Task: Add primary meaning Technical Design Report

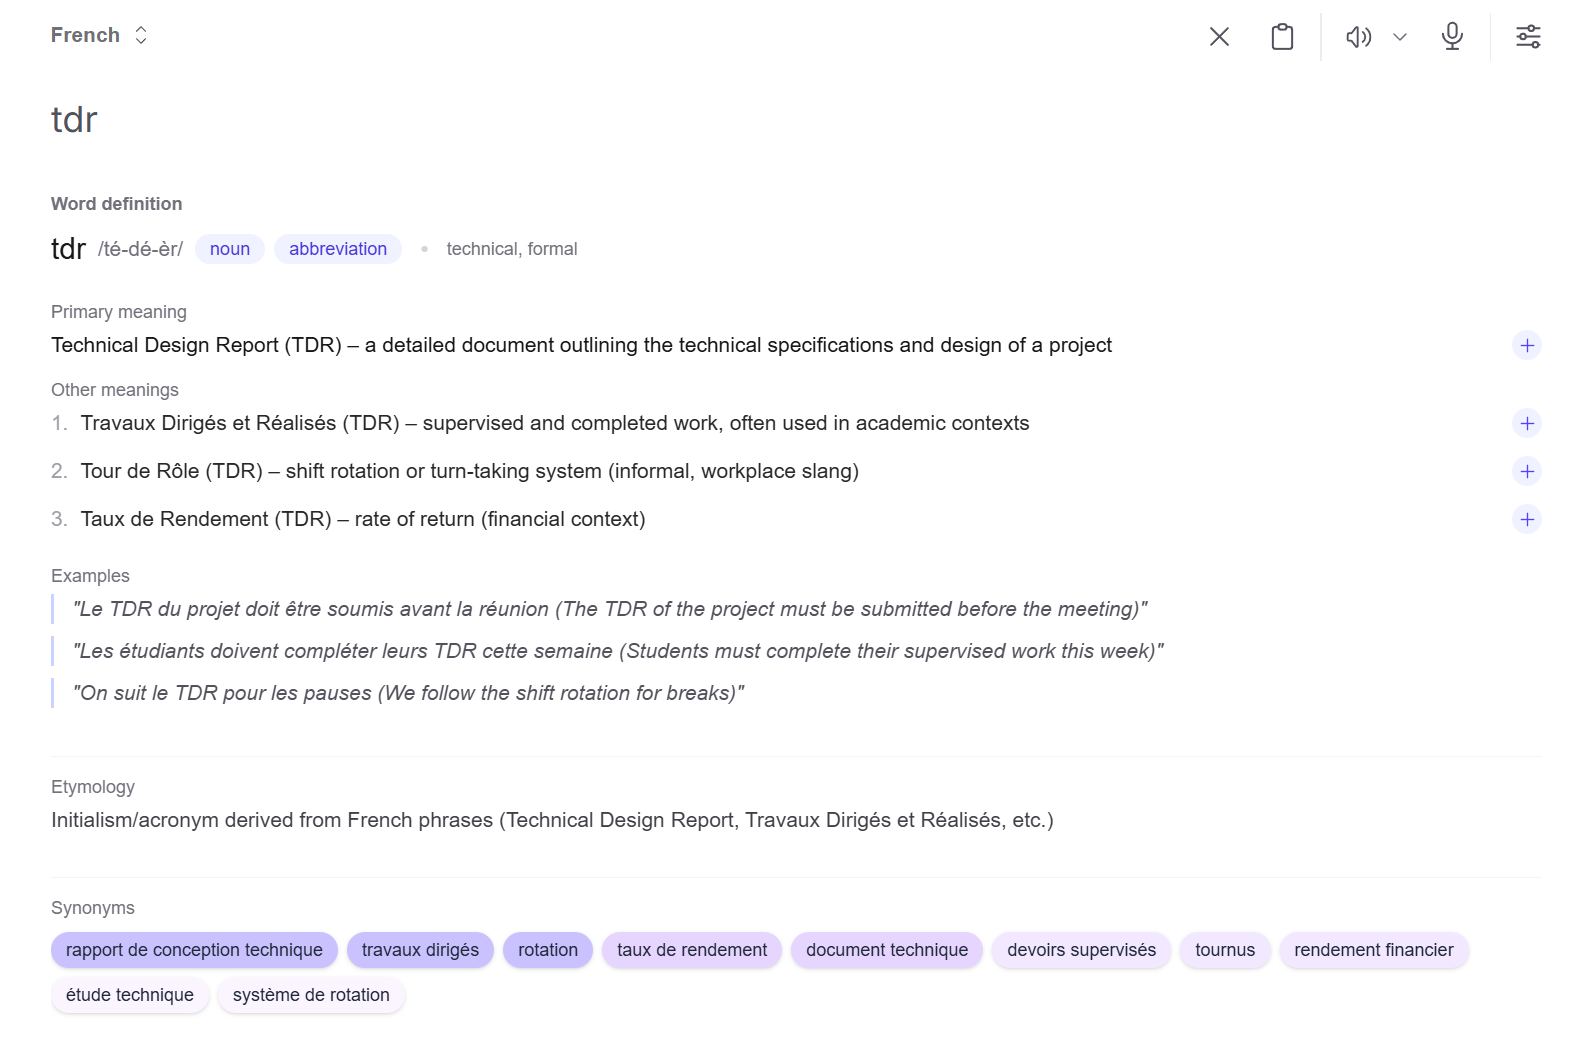Action: (1527, 345)
